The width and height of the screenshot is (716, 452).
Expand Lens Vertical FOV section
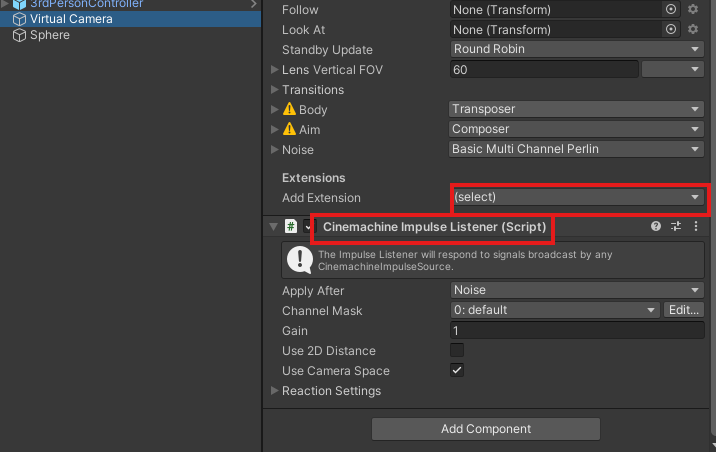(274, 69)
